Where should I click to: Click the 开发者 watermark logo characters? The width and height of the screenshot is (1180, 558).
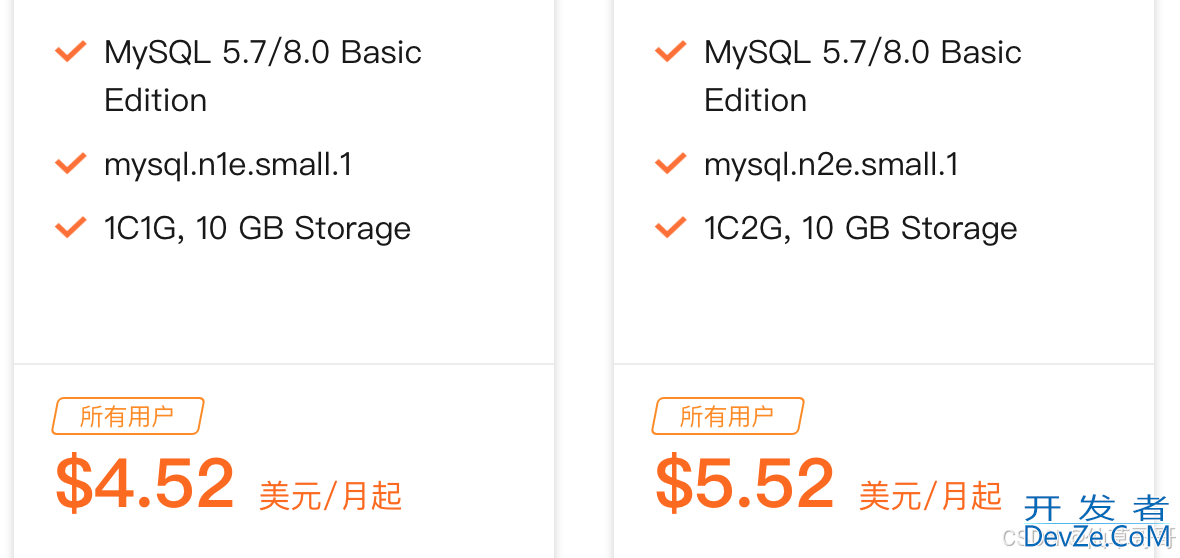click(1096, 509)
